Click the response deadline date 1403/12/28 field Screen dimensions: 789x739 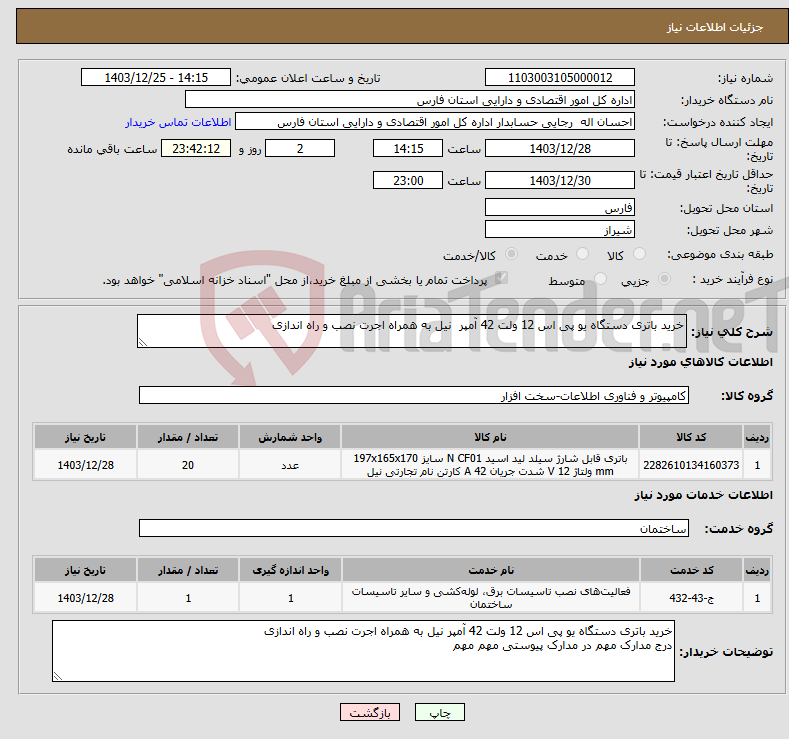[x=560, y=148]
